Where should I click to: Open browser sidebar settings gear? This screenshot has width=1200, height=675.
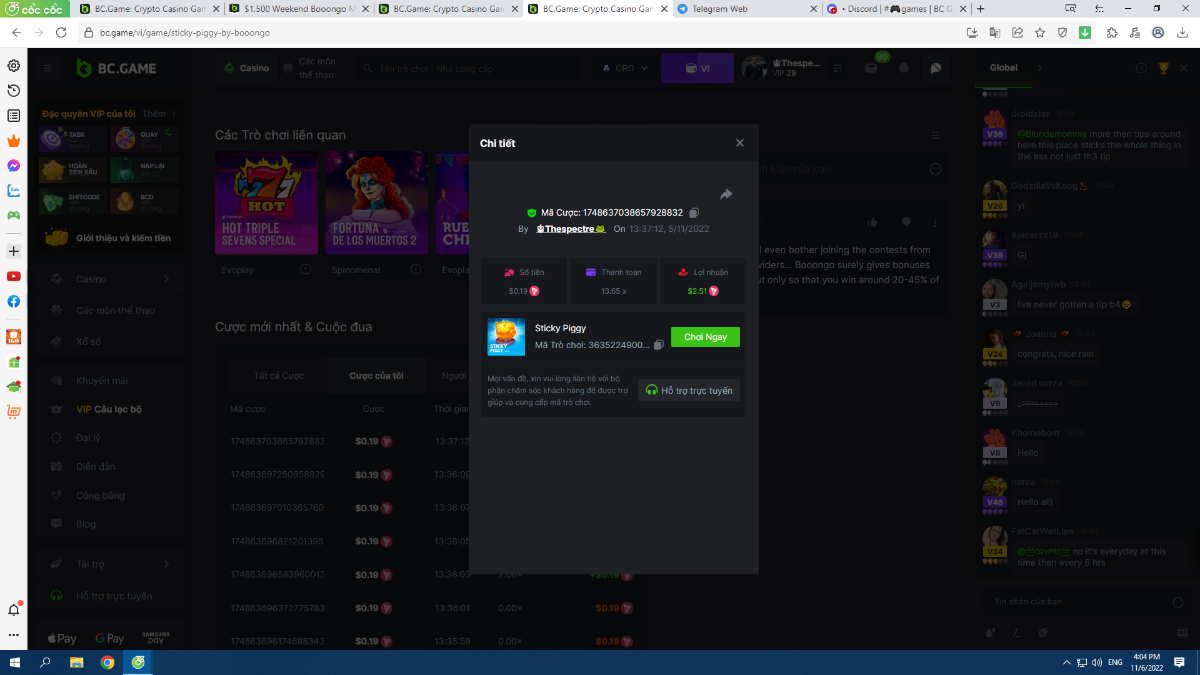point(14,66)
